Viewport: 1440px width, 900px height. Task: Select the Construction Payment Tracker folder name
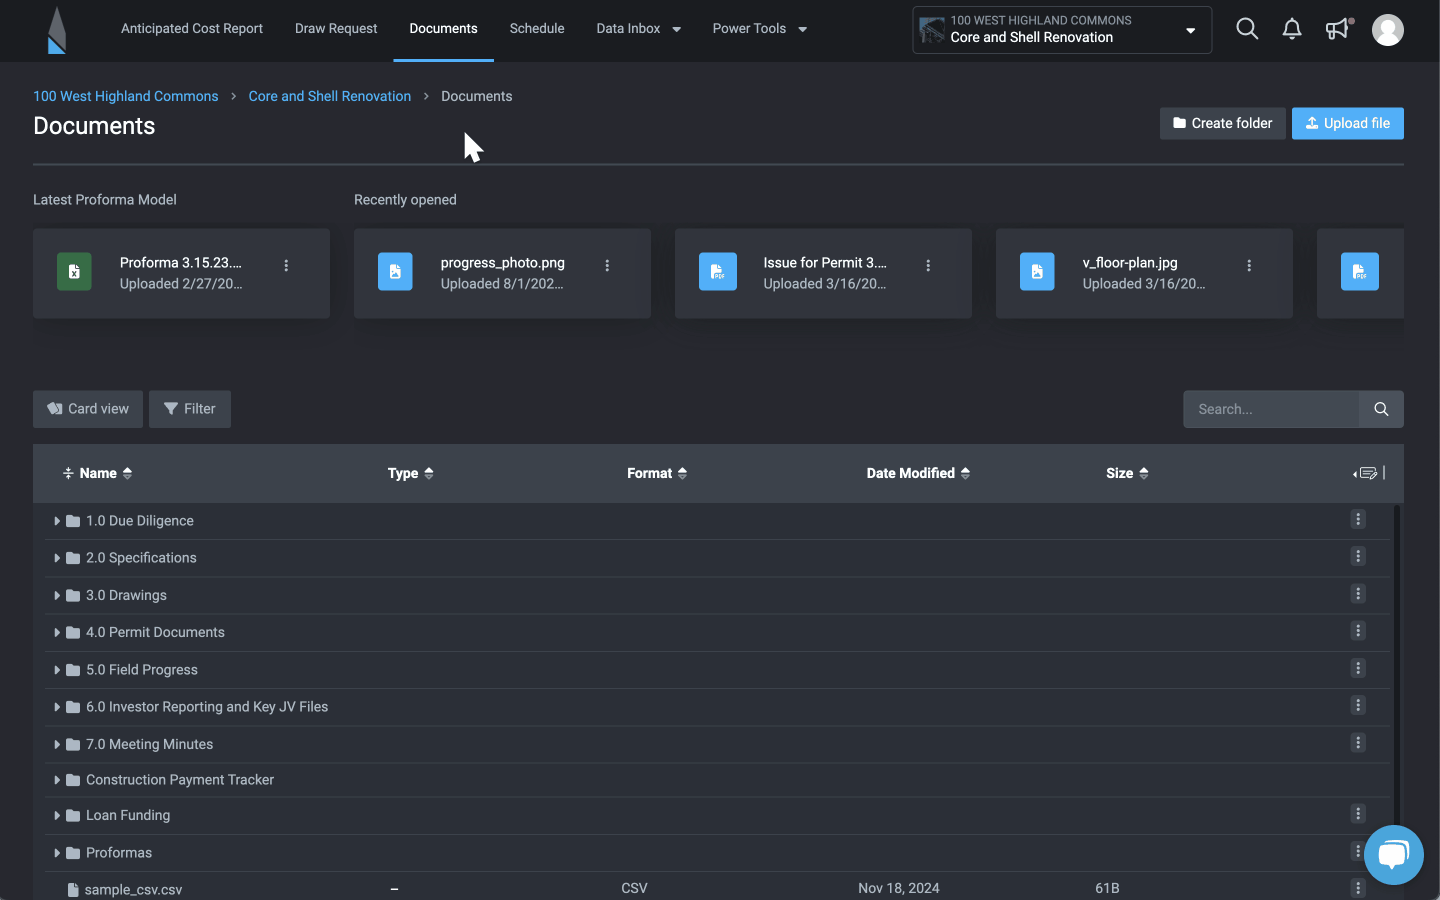point(180,780)
